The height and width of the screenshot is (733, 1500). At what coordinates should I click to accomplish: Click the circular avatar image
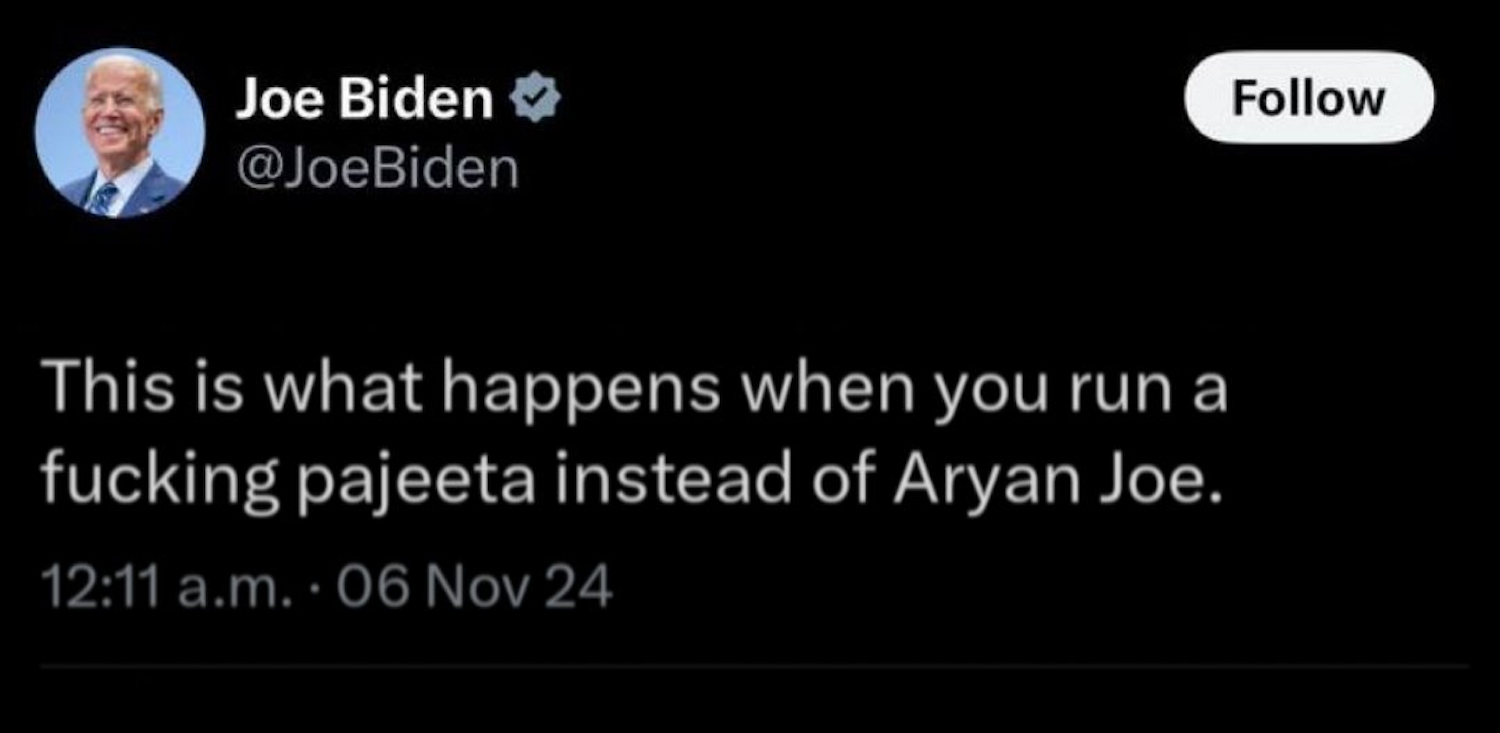point(120,133)
